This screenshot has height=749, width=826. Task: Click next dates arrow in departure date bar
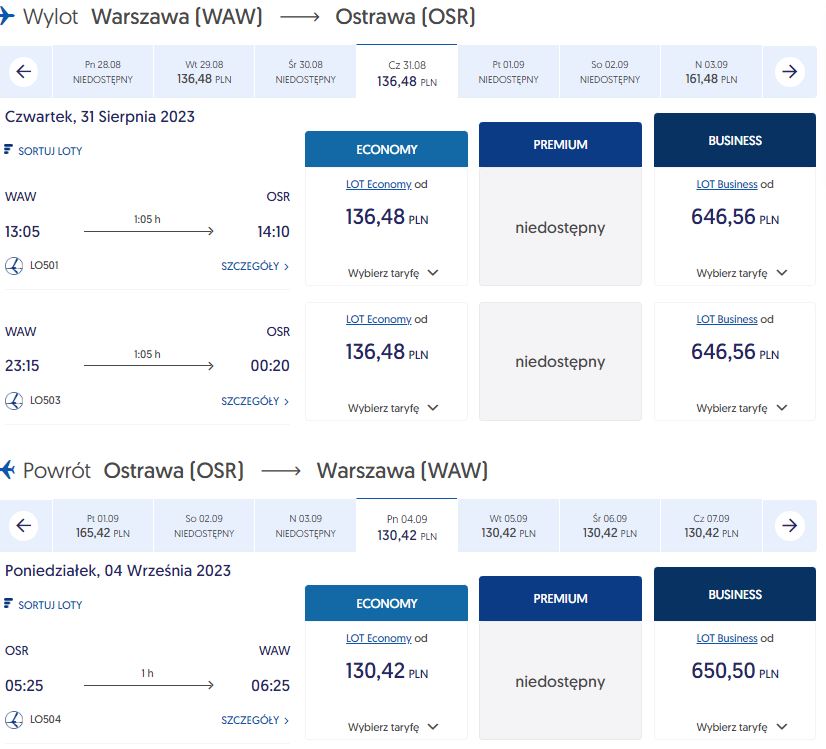789,72
